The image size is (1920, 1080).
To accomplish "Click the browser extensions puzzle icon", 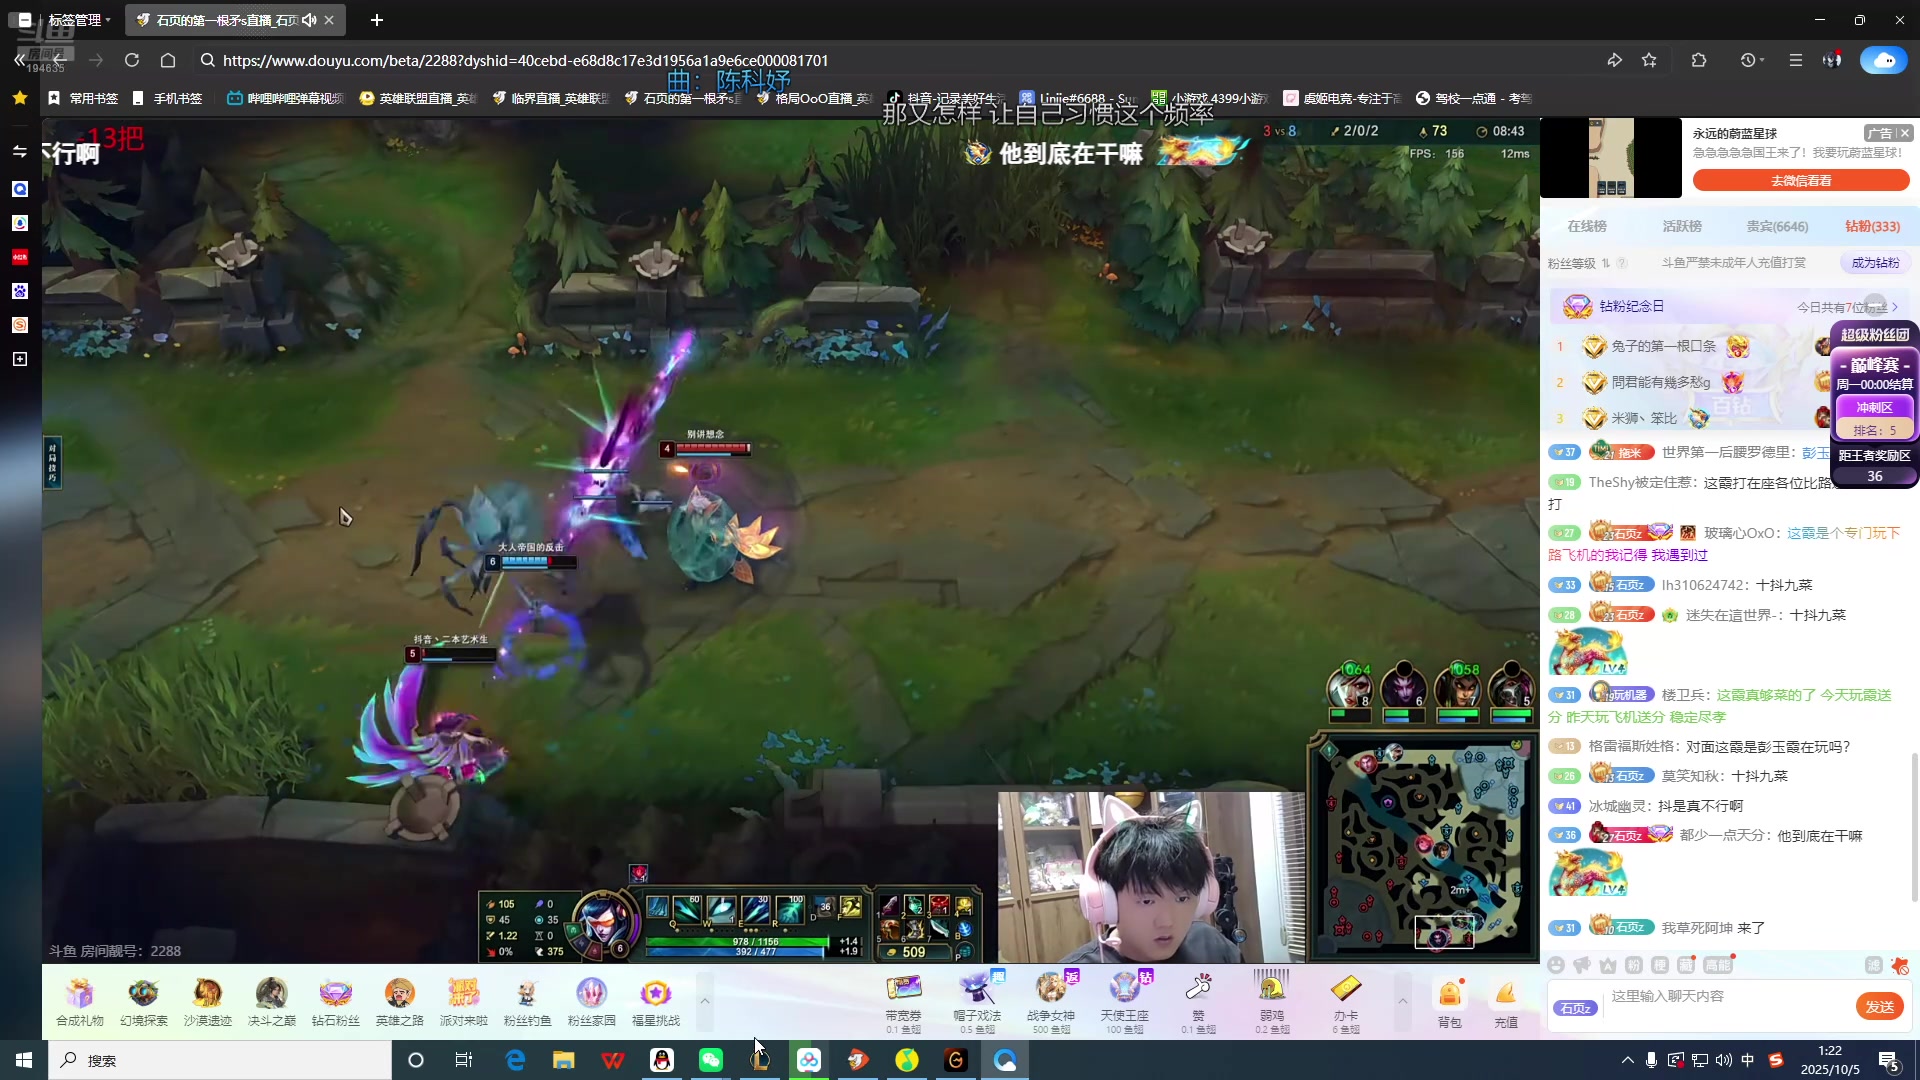I will (1698, 61).
